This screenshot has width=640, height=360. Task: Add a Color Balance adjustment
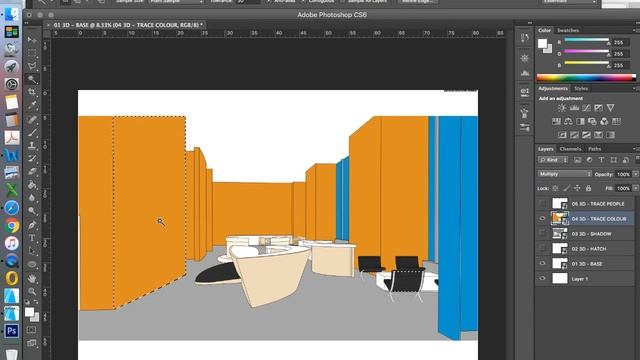tap(568, 121)
